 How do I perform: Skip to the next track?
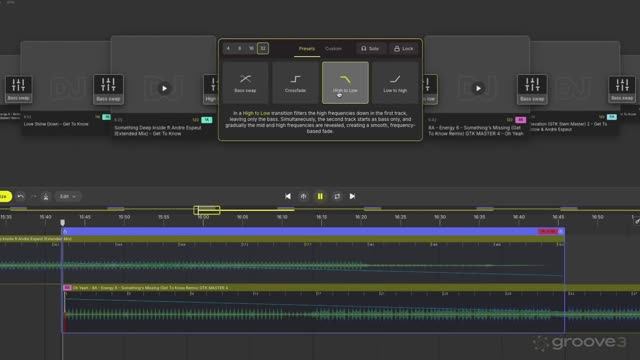pos(352,196)
